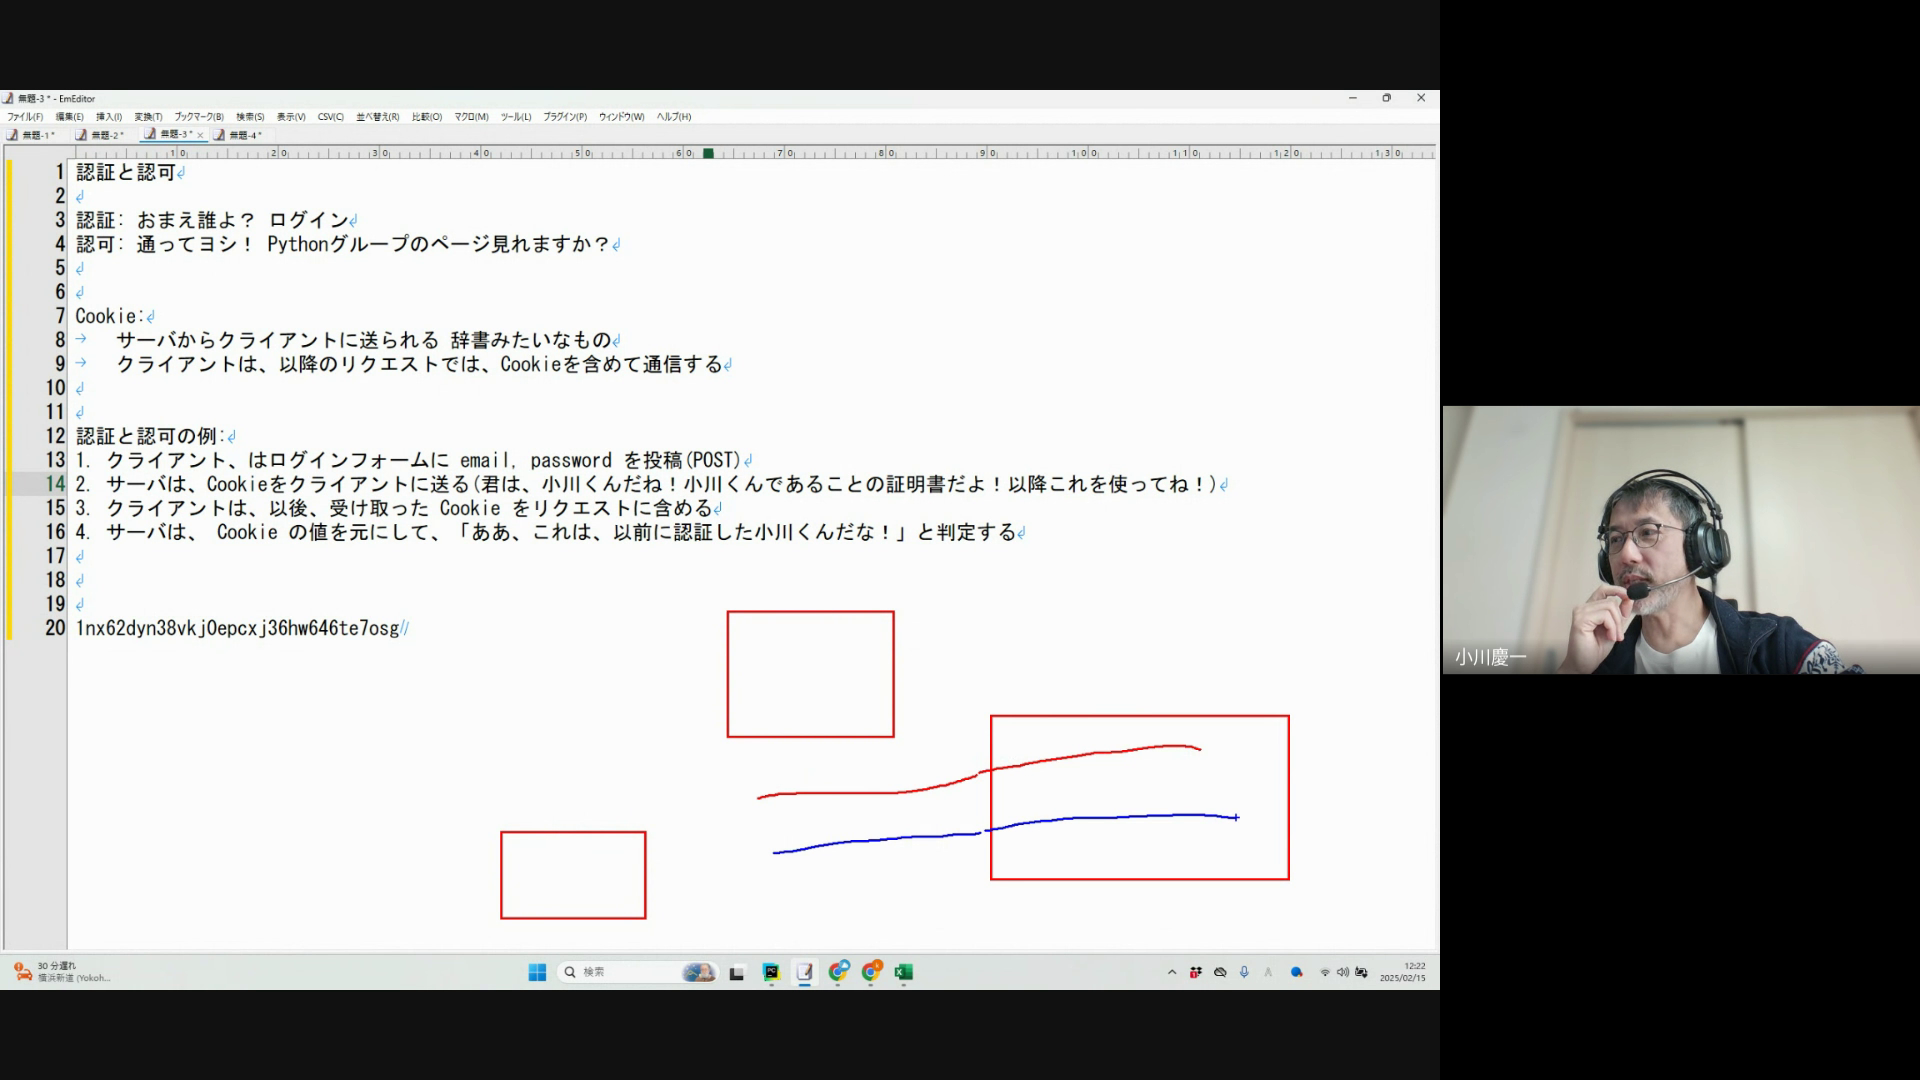Open the ファイル(F) menu
Image resolution: width=1920 pixels, height=1080 pixels.
(x=25, y=117)
